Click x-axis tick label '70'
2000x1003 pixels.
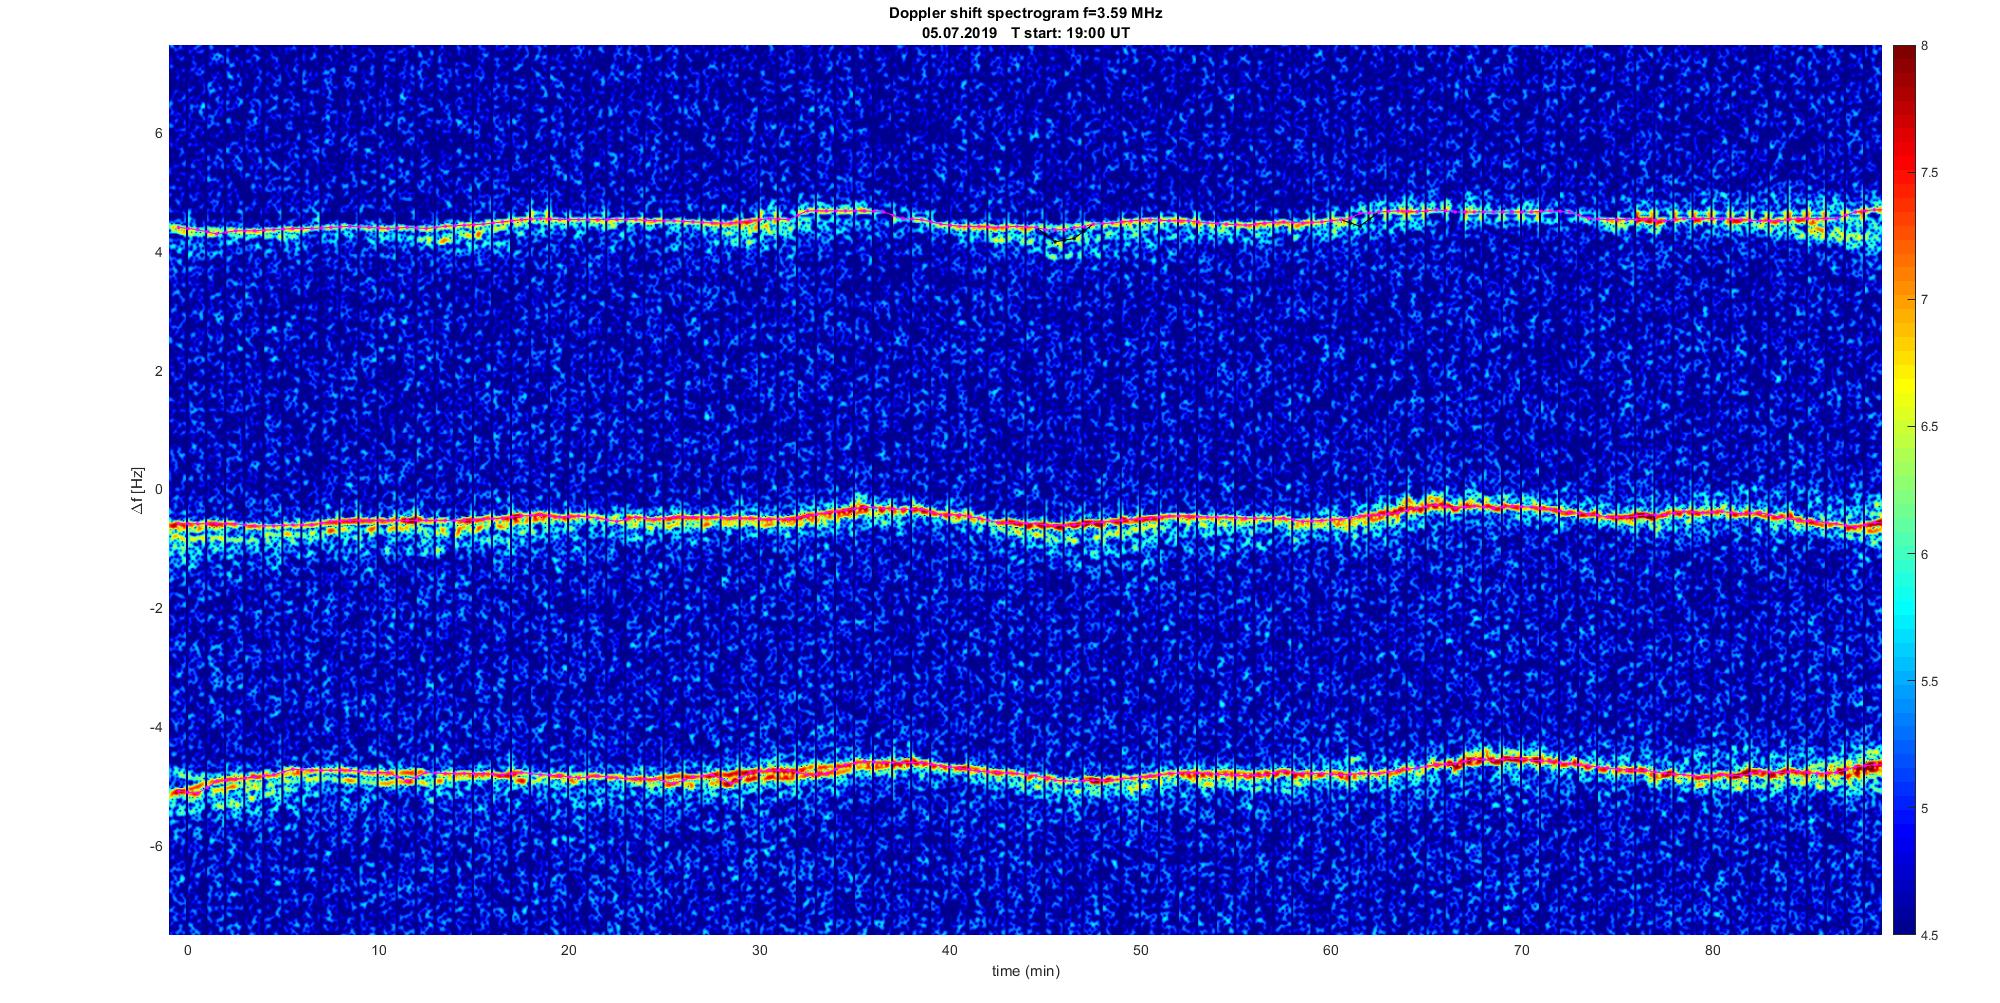1522,951
